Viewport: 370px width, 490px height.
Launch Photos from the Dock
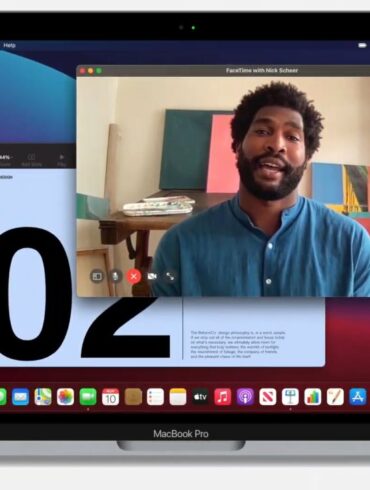pyautogui.click(x=65, y=397)
